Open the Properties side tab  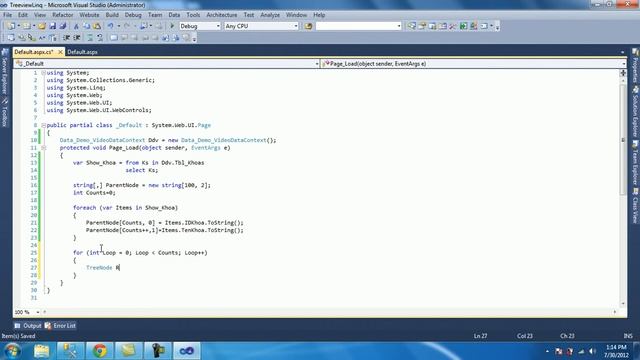coord(635,65)
